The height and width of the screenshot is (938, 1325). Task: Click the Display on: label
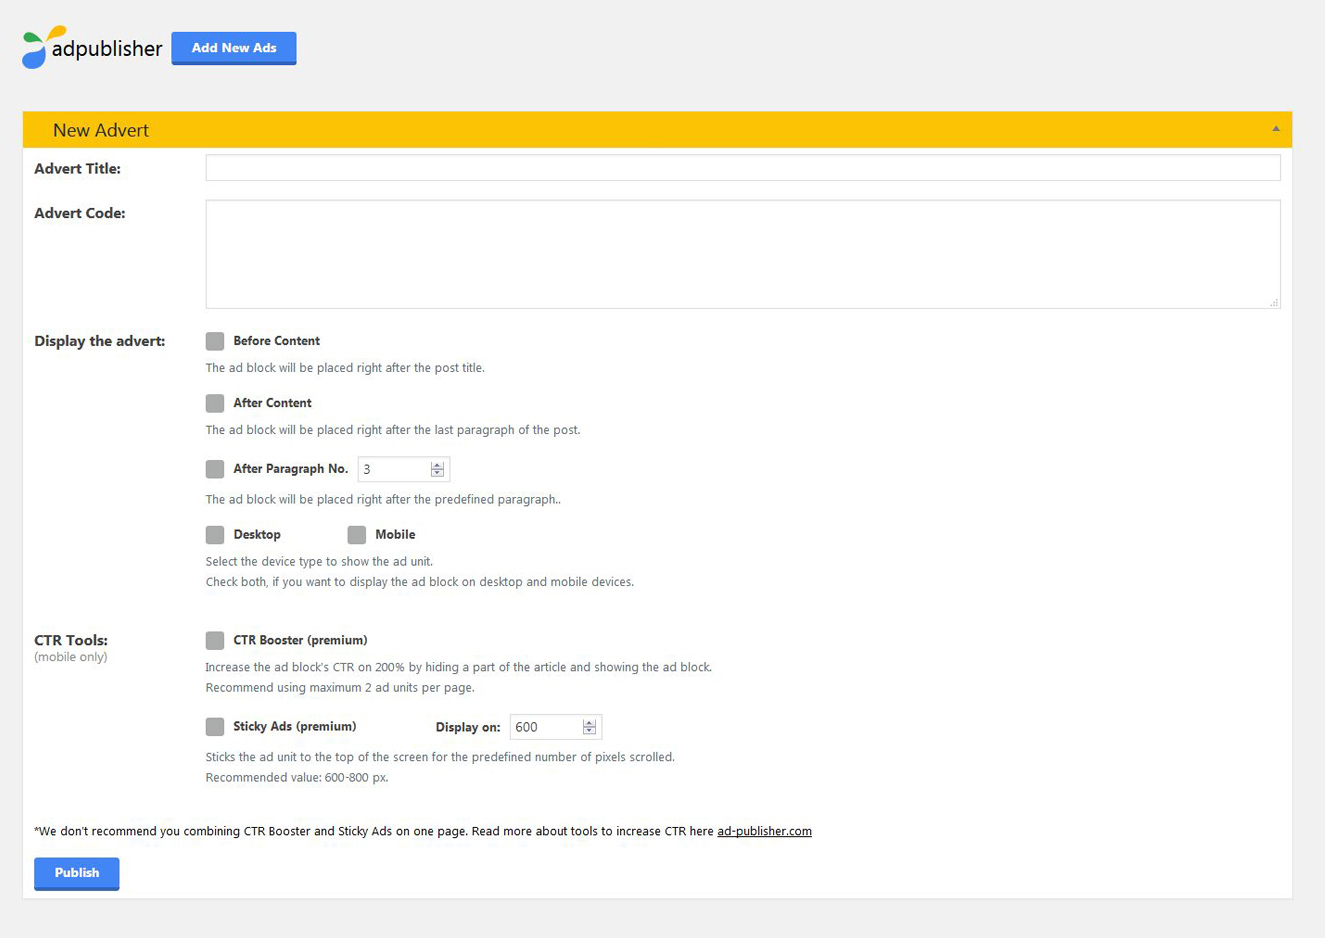coord(468,727)
